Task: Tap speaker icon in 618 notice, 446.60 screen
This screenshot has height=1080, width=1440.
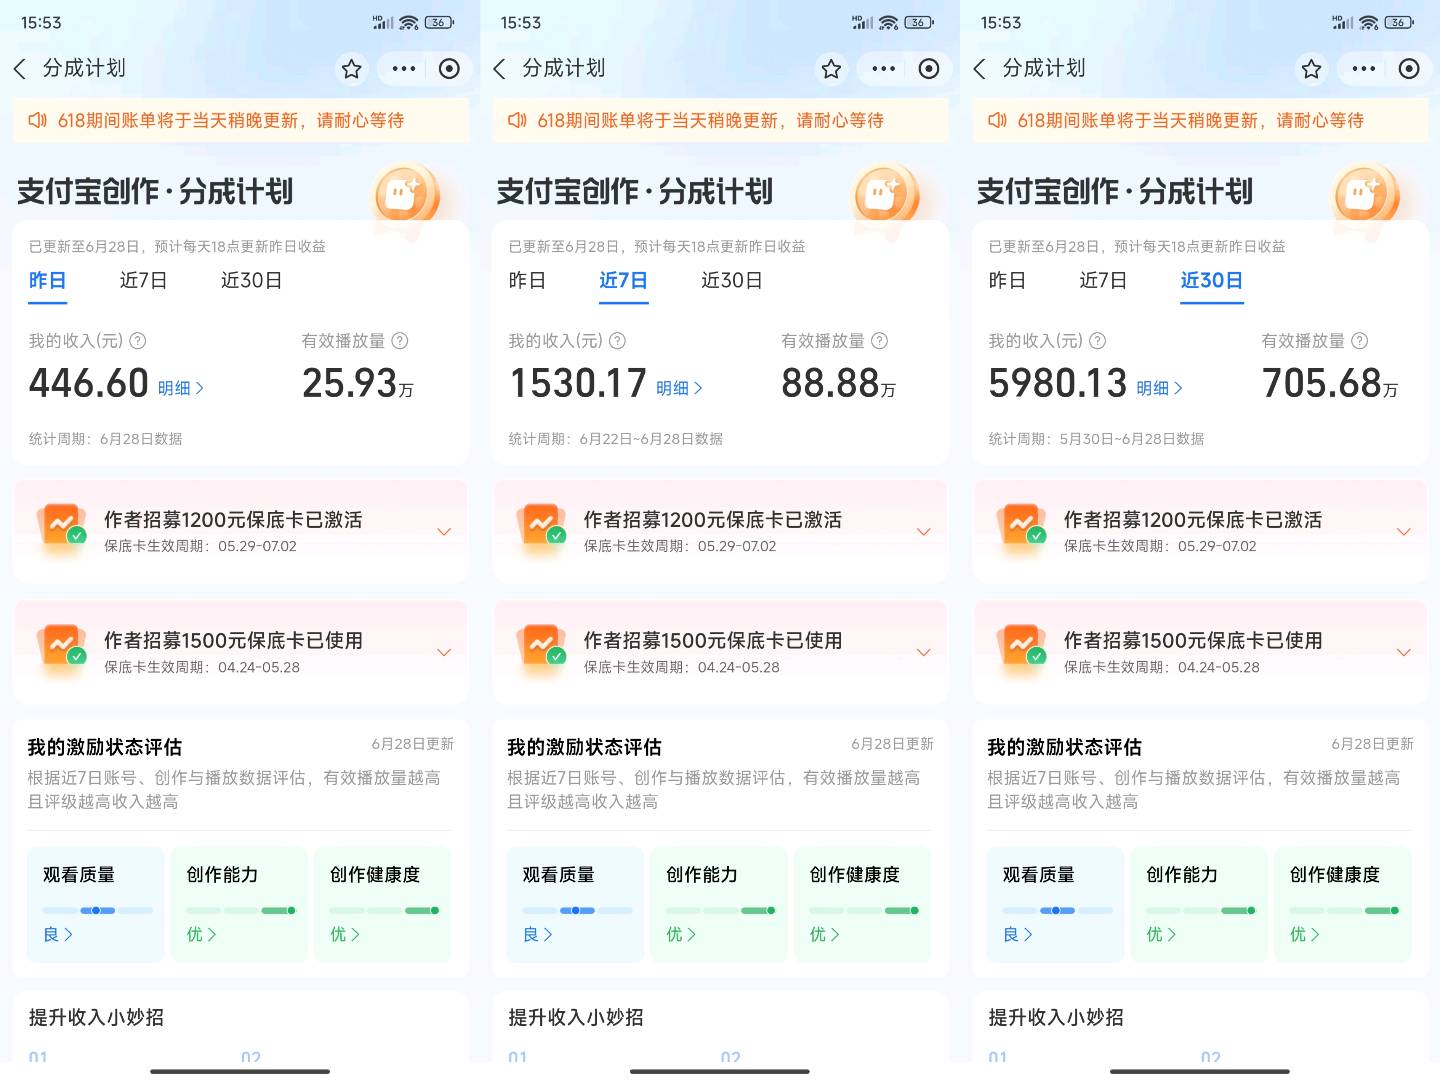Action: [37, 120]
